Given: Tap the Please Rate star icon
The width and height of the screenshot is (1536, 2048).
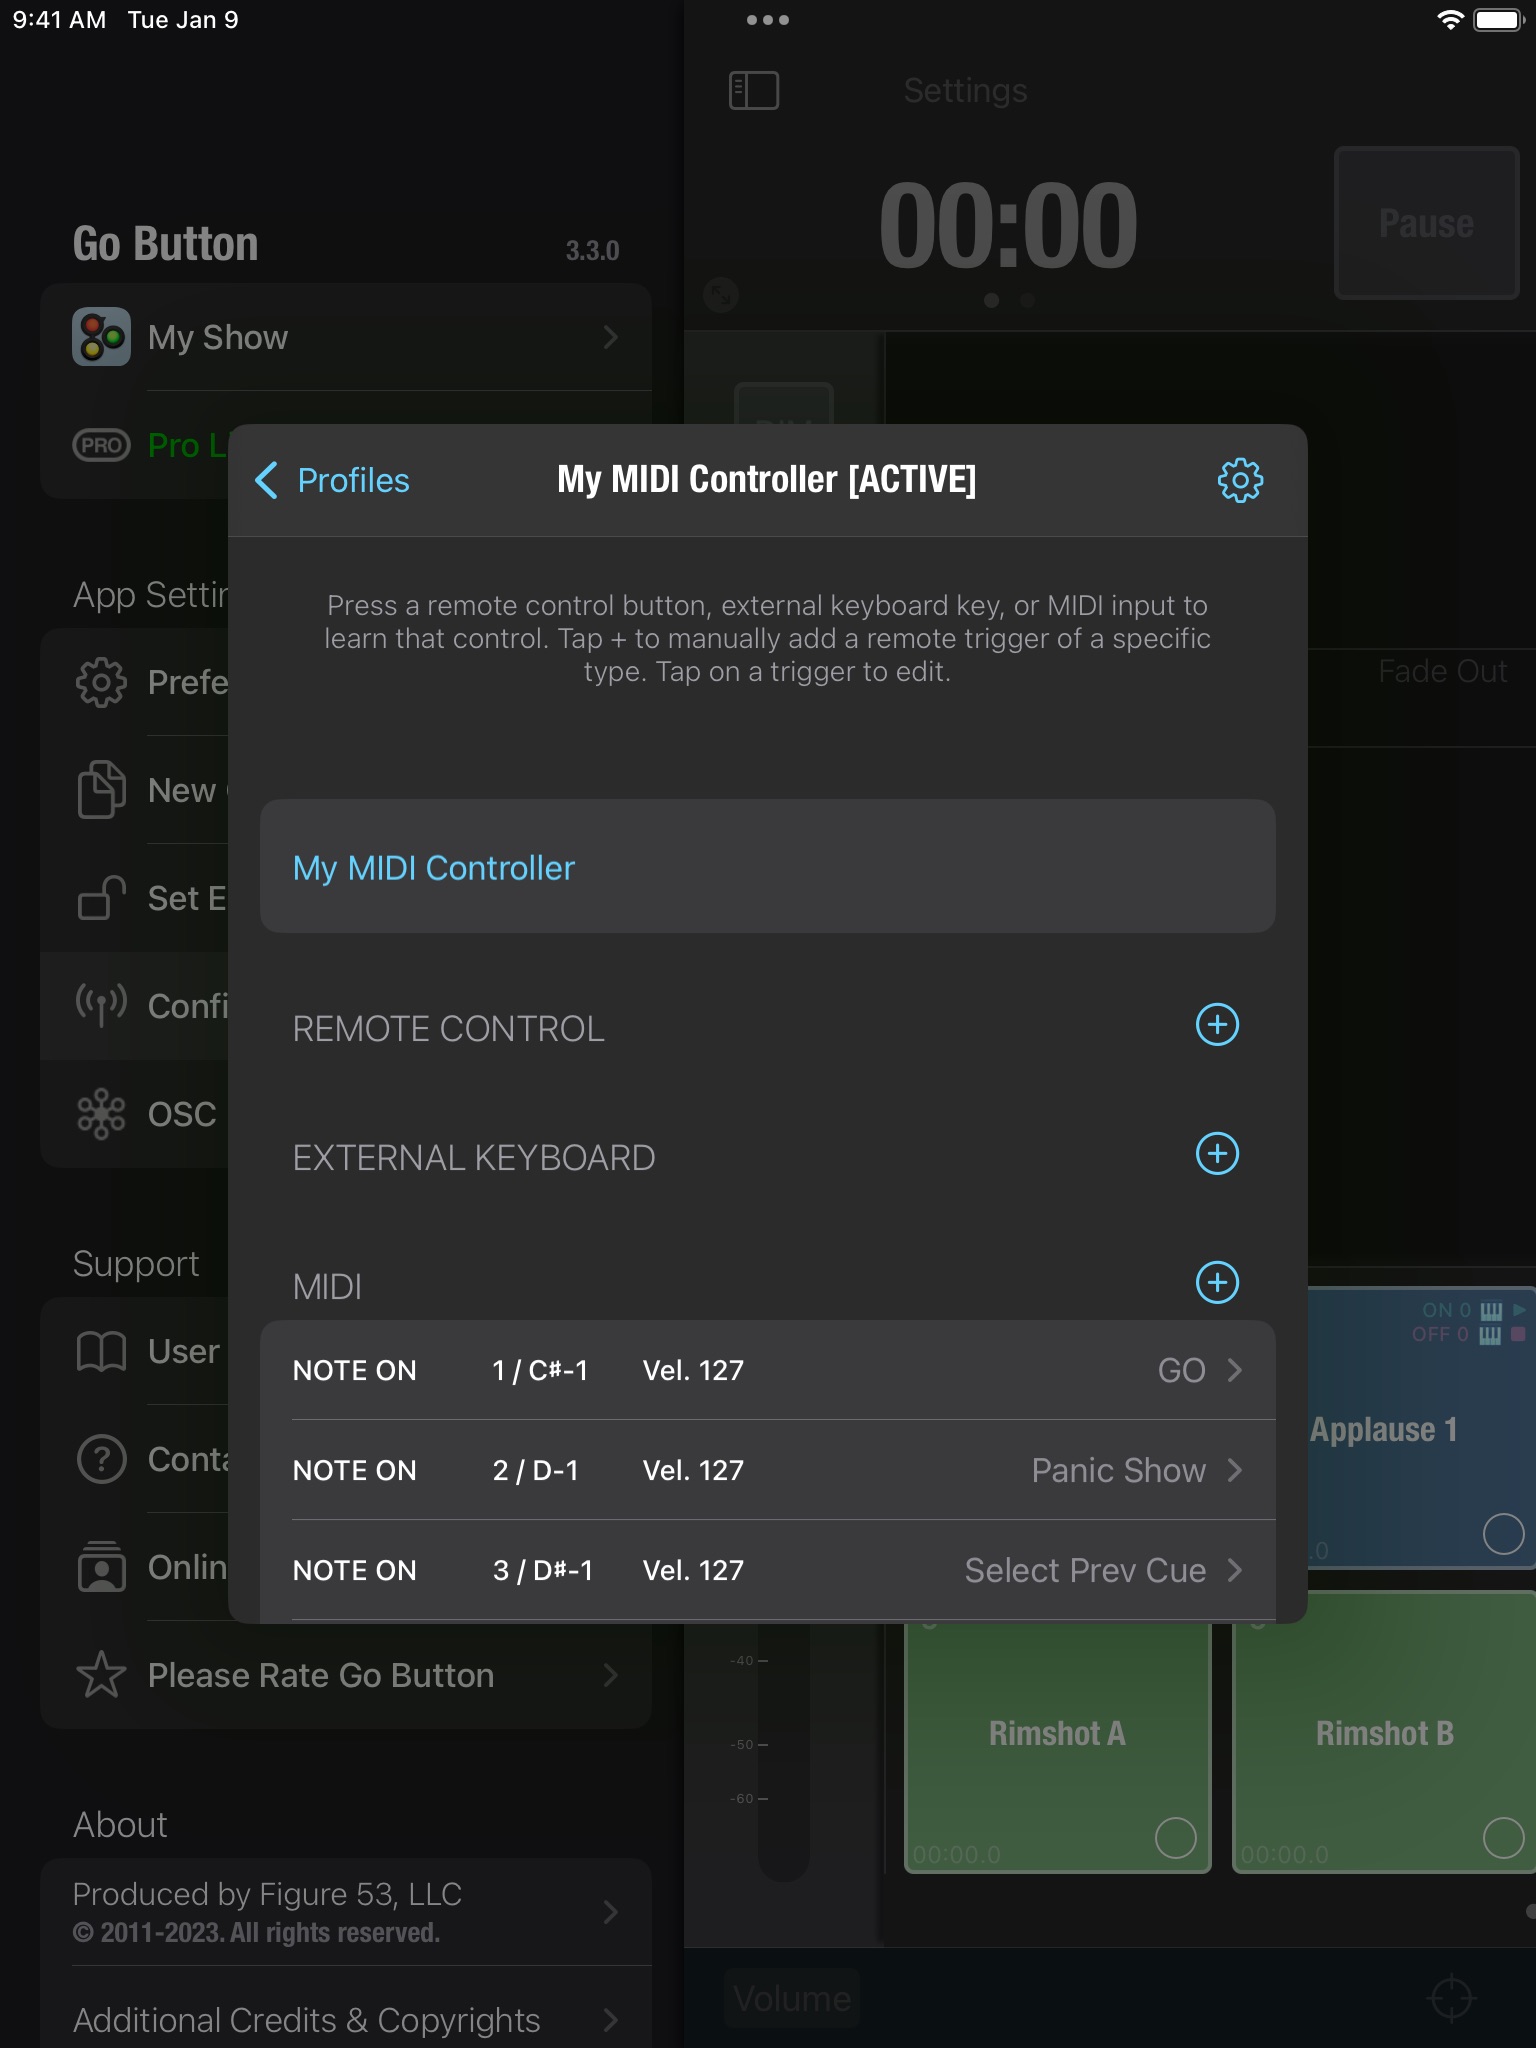Looking at the screenshot, I should (x=101, y=1675).
